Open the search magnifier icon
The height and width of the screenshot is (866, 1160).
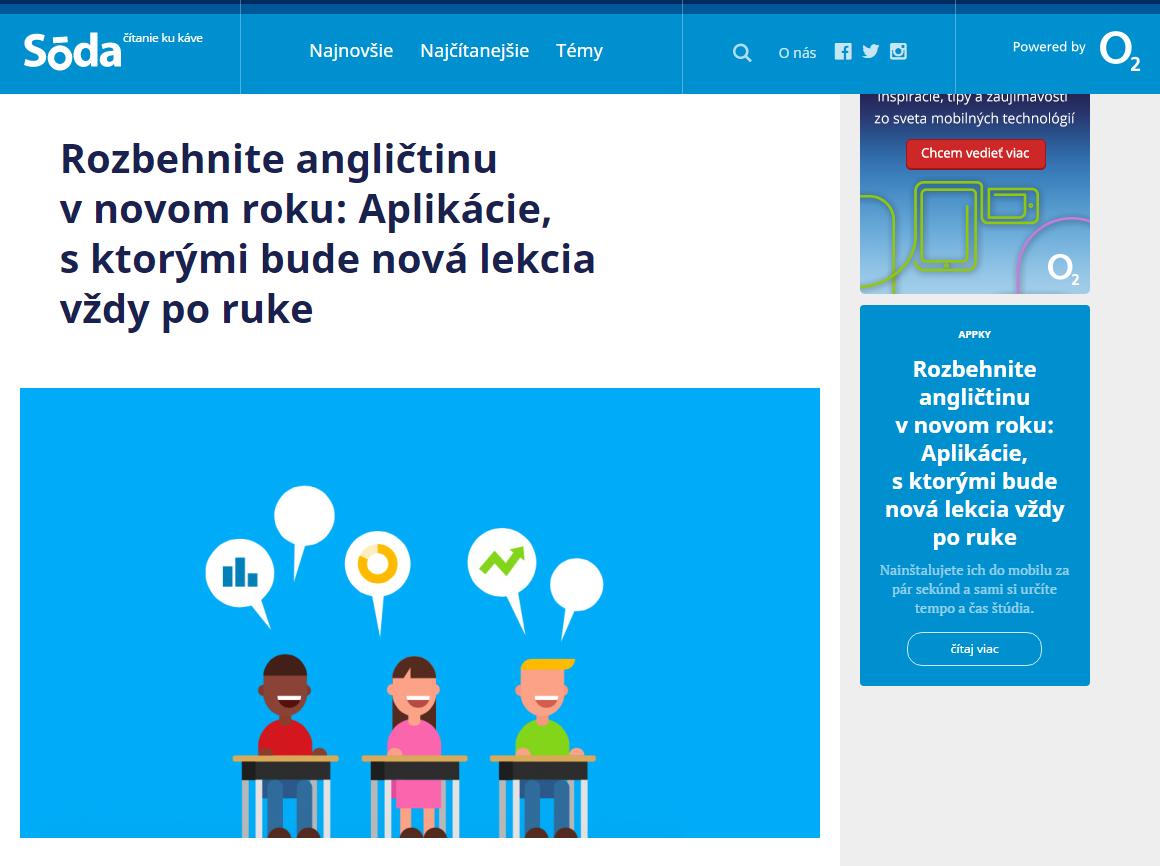[x=742, y=53]
